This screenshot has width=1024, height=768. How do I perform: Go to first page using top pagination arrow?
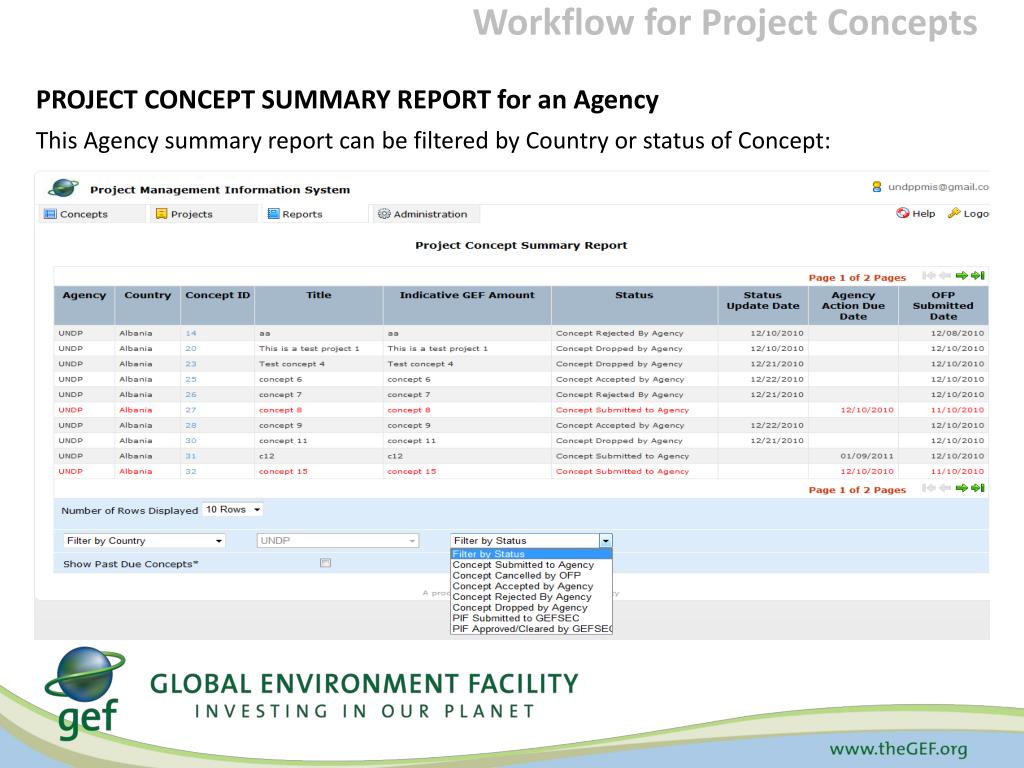pos(927,276)
